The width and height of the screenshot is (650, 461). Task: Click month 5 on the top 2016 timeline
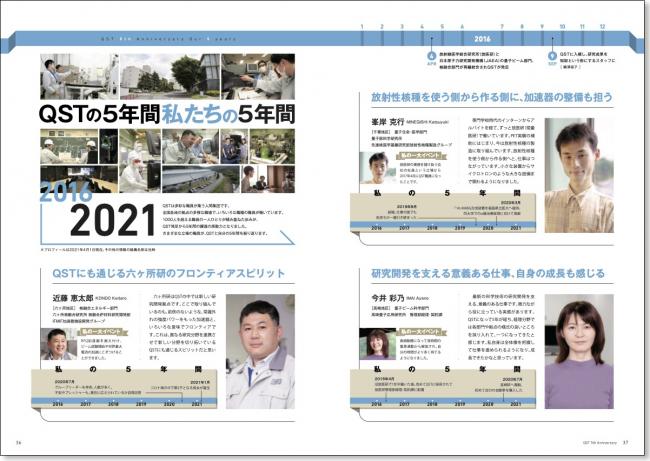coord(442,27)
